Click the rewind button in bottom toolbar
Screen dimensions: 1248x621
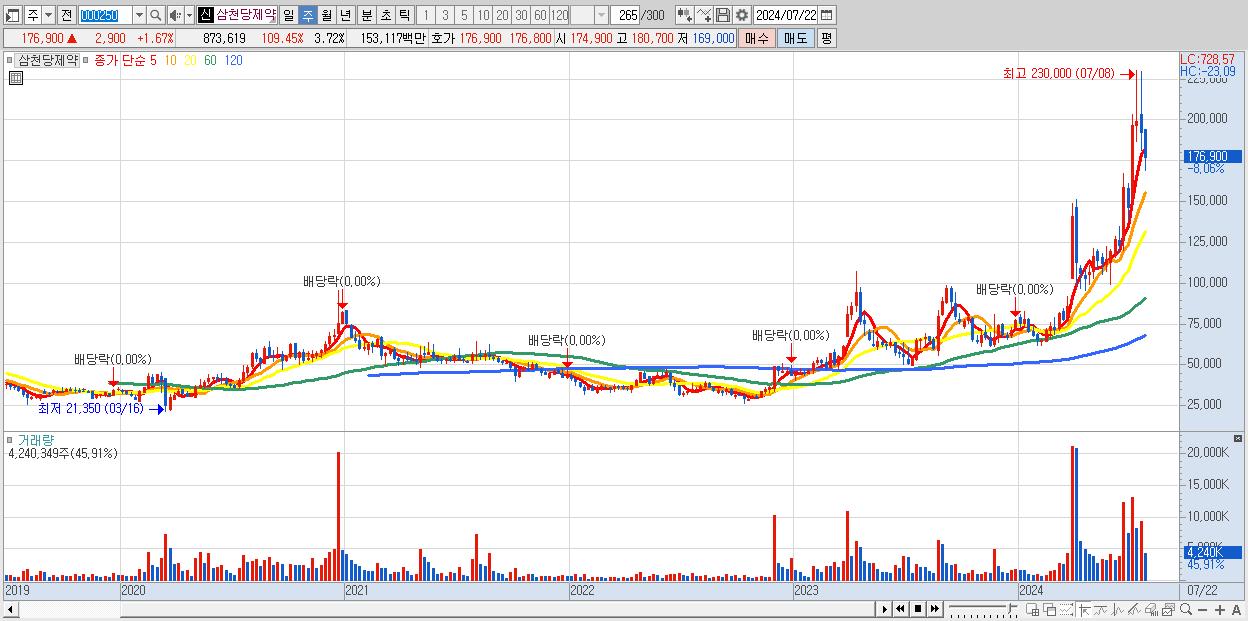click(x=900, y=609)
